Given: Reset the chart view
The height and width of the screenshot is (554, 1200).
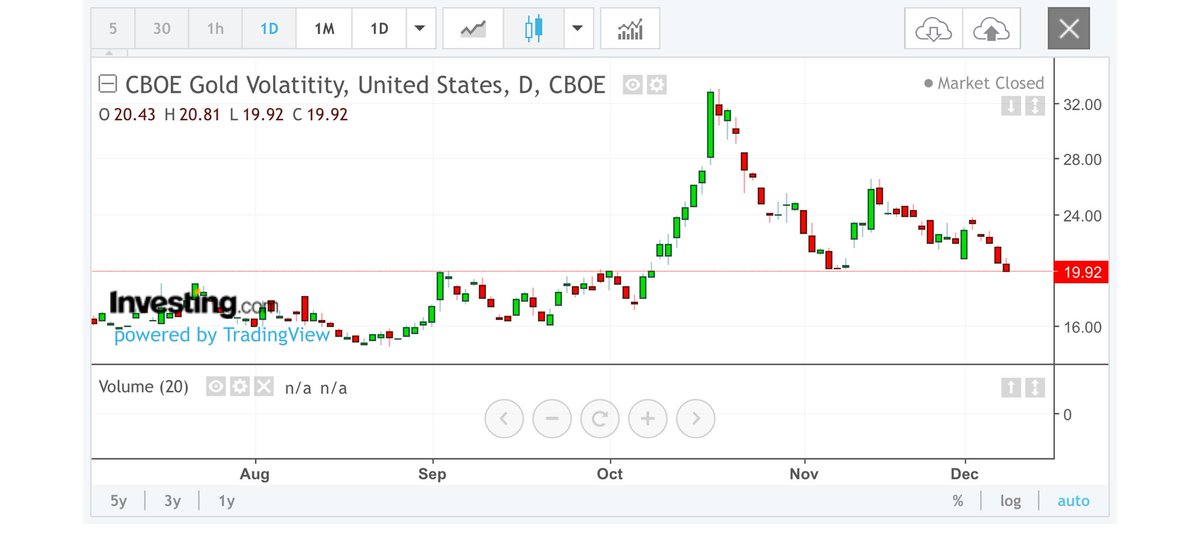Looking at the screenshot, I should pyautogui.click(x=600, y=418).
